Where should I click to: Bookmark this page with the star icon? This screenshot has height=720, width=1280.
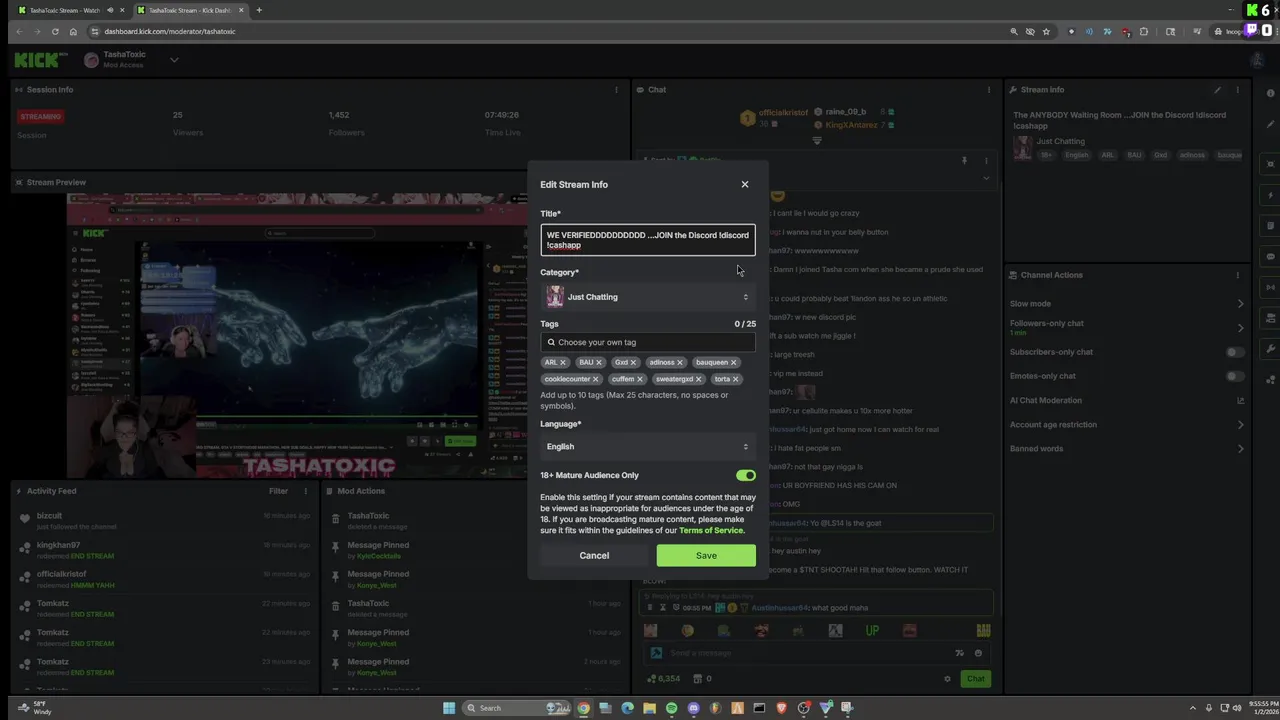tap(1046, 31)
